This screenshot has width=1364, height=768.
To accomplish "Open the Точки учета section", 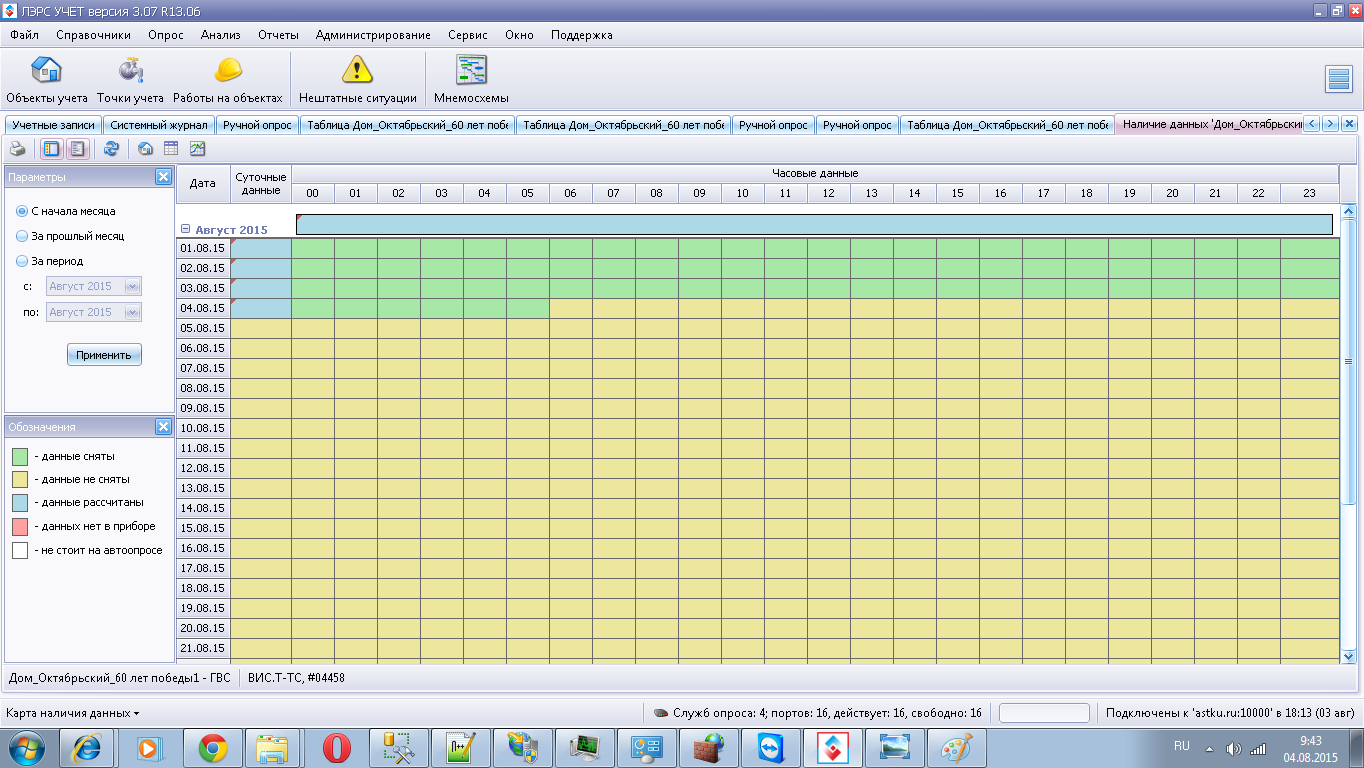I will tap(130, 80).
